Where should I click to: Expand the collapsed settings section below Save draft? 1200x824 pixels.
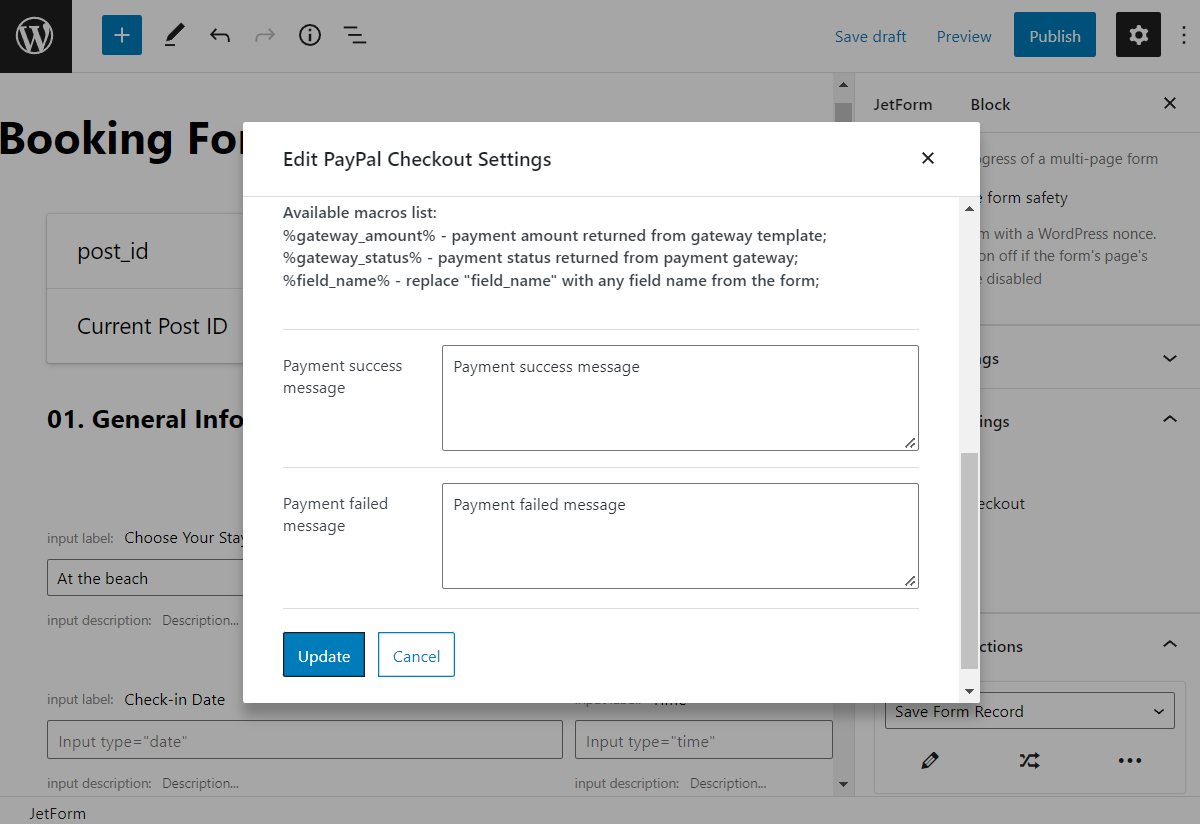coord(1169,357)
